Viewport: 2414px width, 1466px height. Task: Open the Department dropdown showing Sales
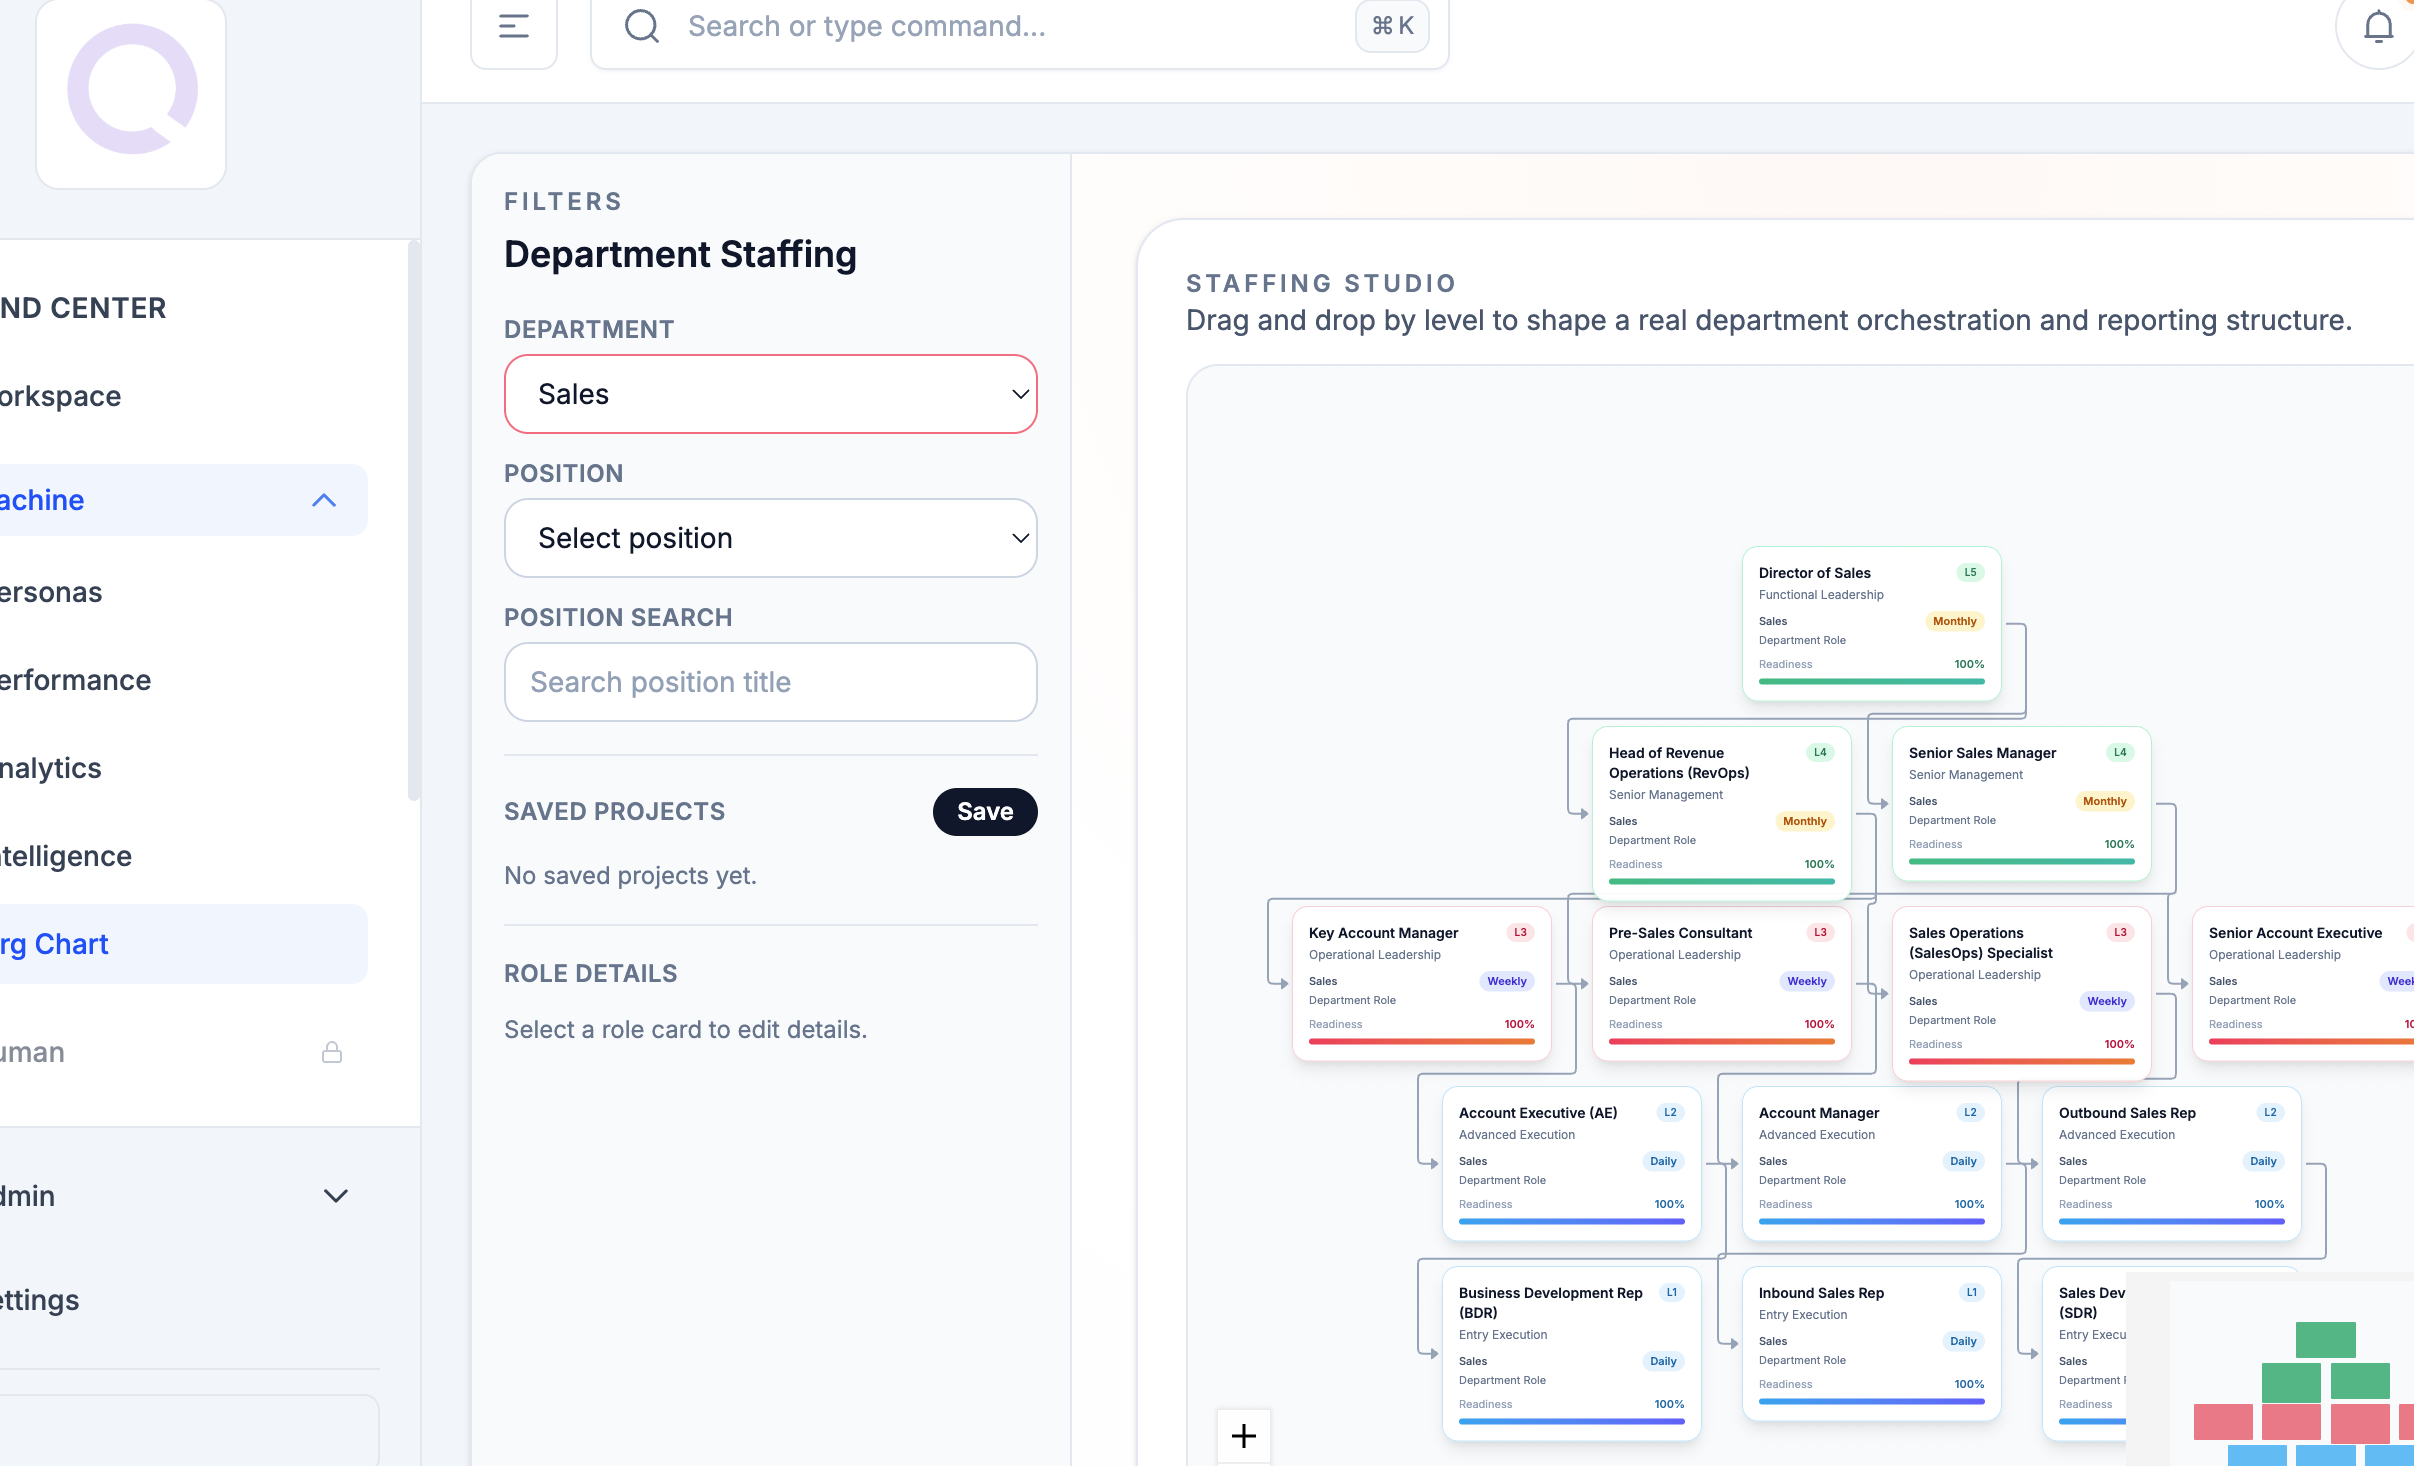769,394
